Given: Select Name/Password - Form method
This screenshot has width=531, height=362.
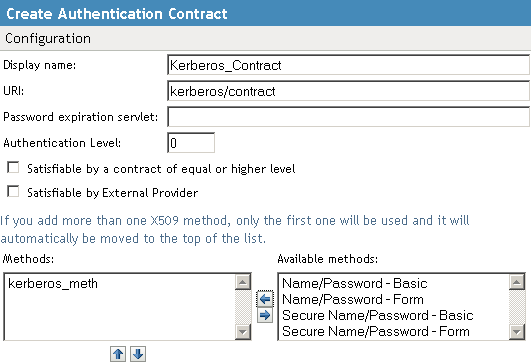Looking at the screenshot, I should (353, 299).
